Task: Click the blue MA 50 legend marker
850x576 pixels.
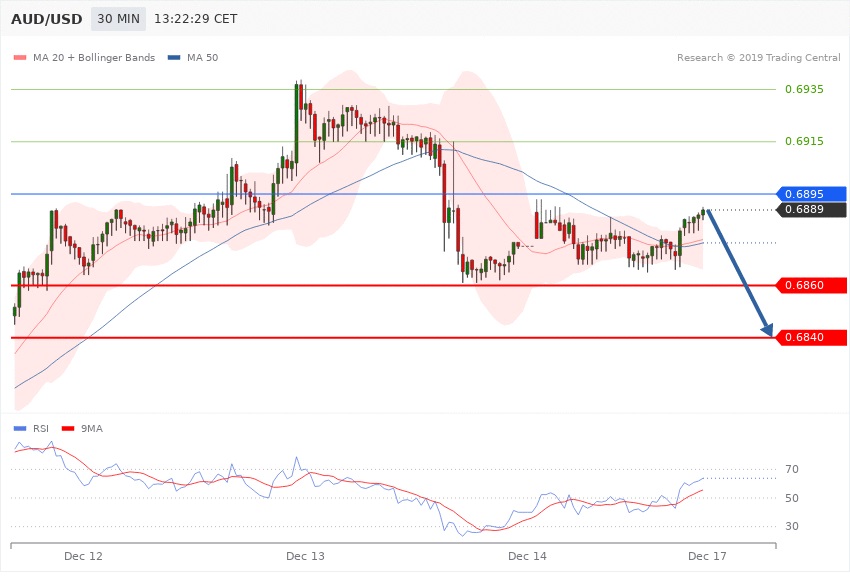Action: tap(174, 58)
